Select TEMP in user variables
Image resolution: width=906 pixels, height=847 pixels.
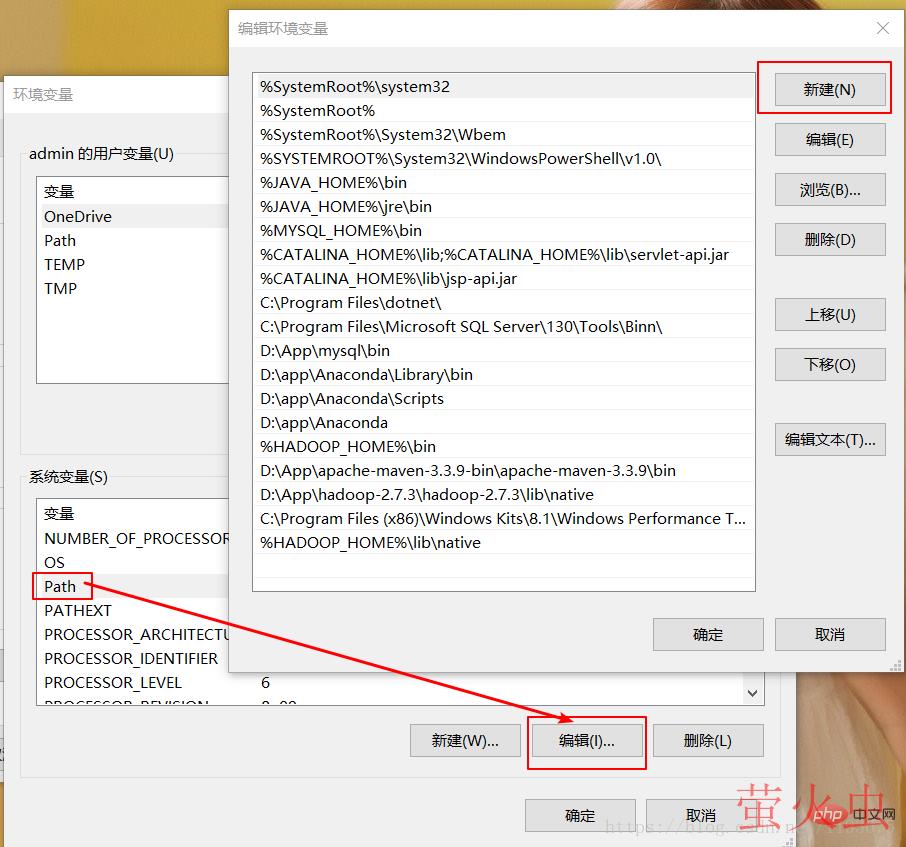(133, 265)
